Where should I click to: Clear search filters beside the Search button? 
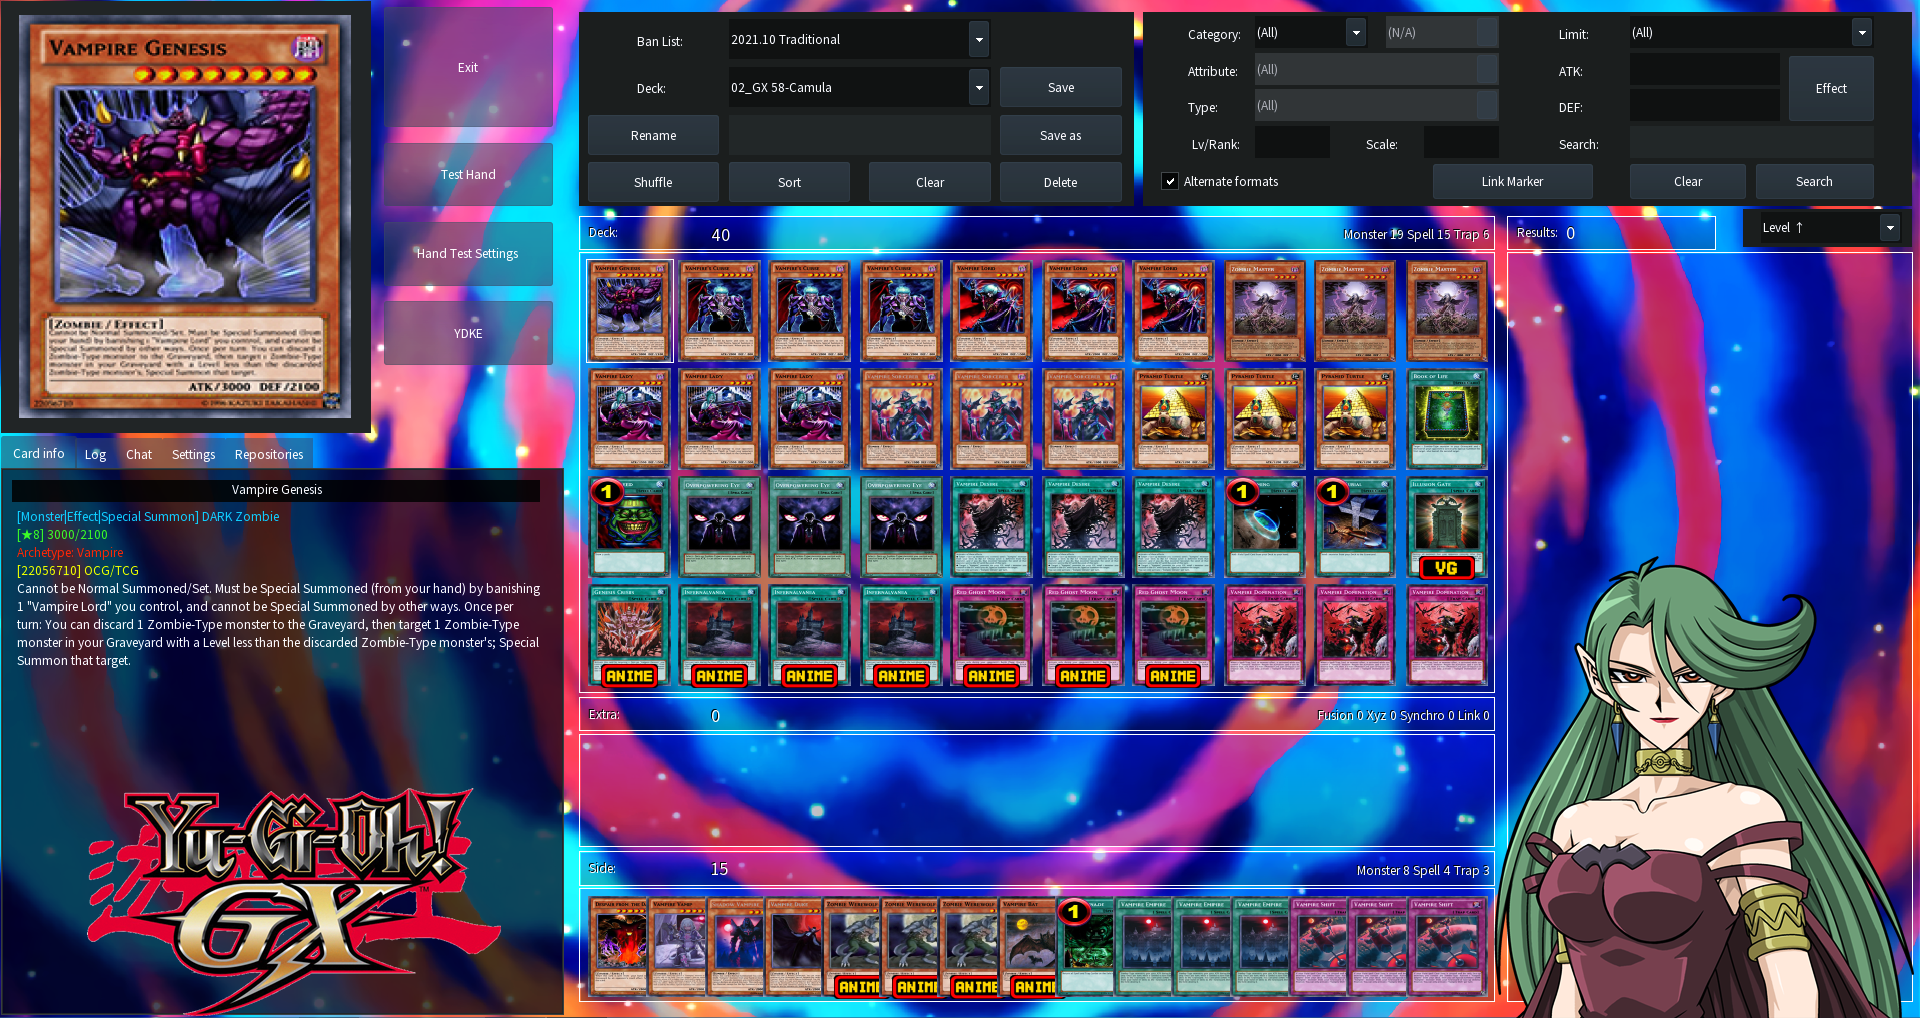click(x=1688, y=182)
